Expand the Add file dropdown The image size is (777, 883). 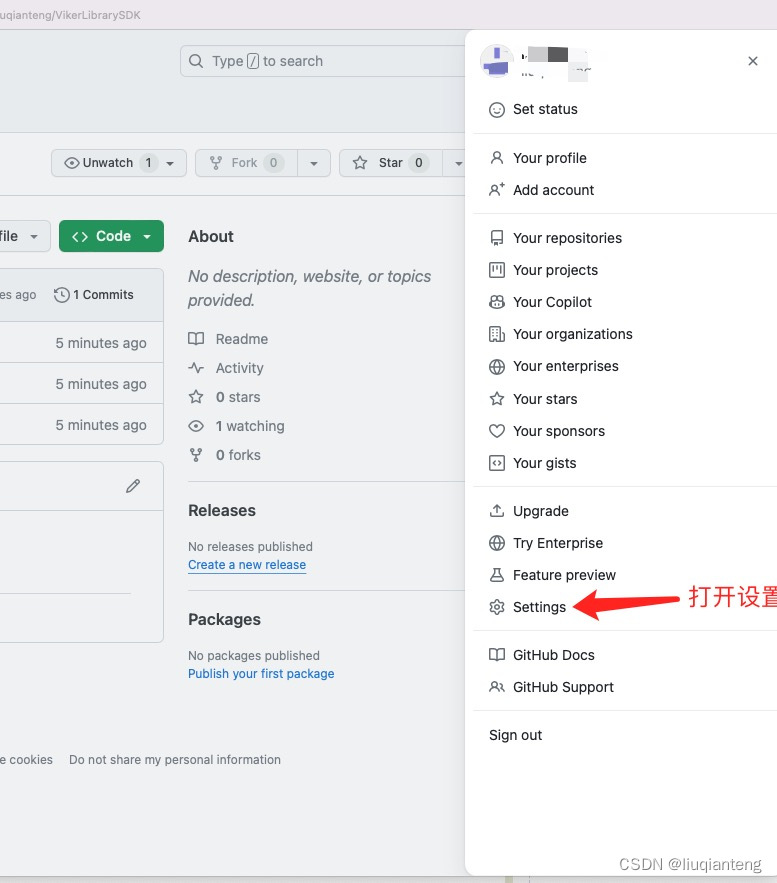point(23,236)
